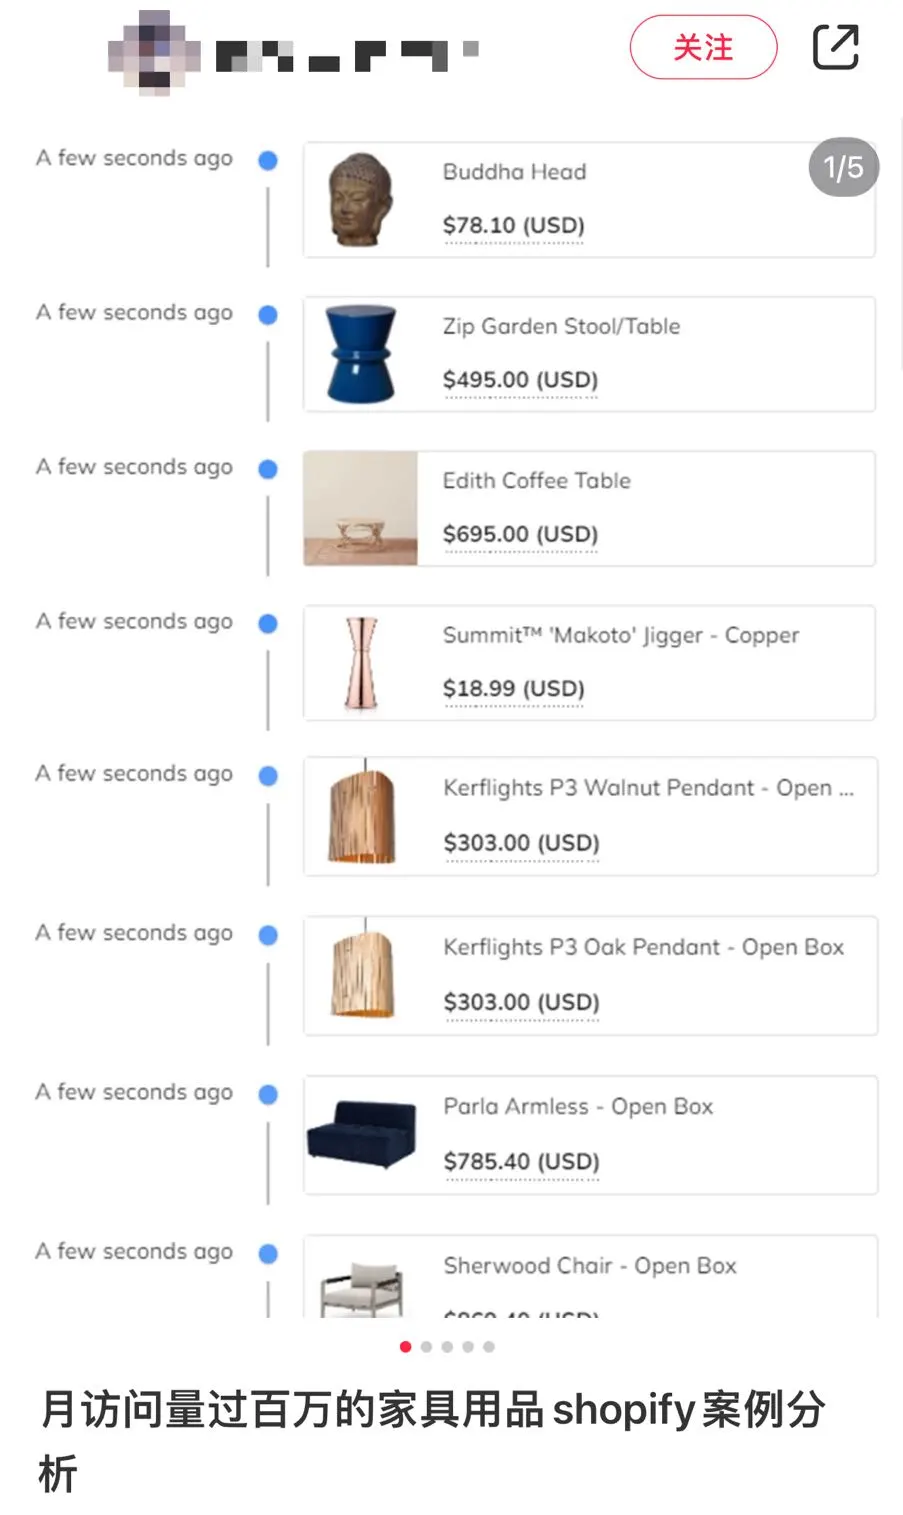Click the Buddha Head timeline dot

point(268,160)
